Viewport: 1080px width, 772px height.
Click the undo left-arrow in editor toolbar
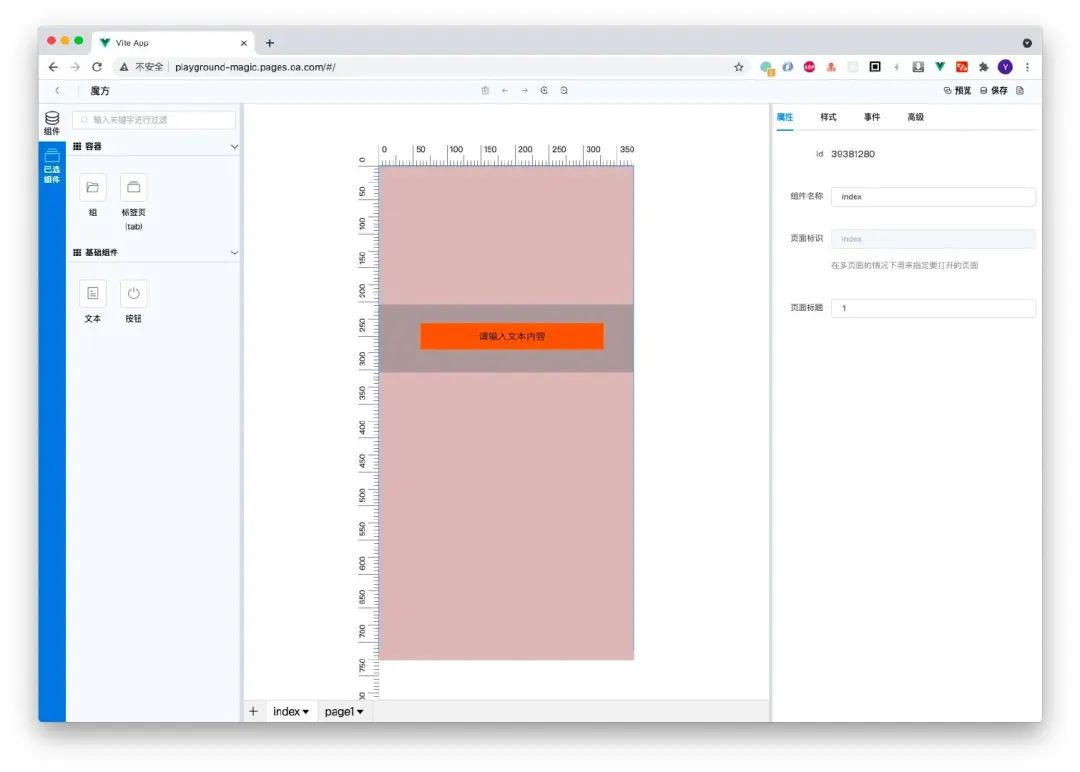(x=505, y=90)
